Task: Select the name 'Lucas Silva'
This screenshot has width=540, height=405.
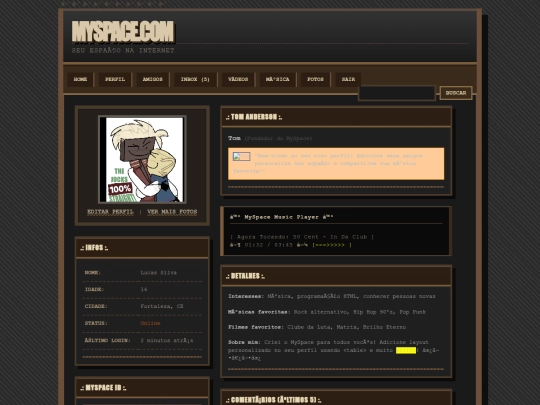Action: tap(158, 273)
